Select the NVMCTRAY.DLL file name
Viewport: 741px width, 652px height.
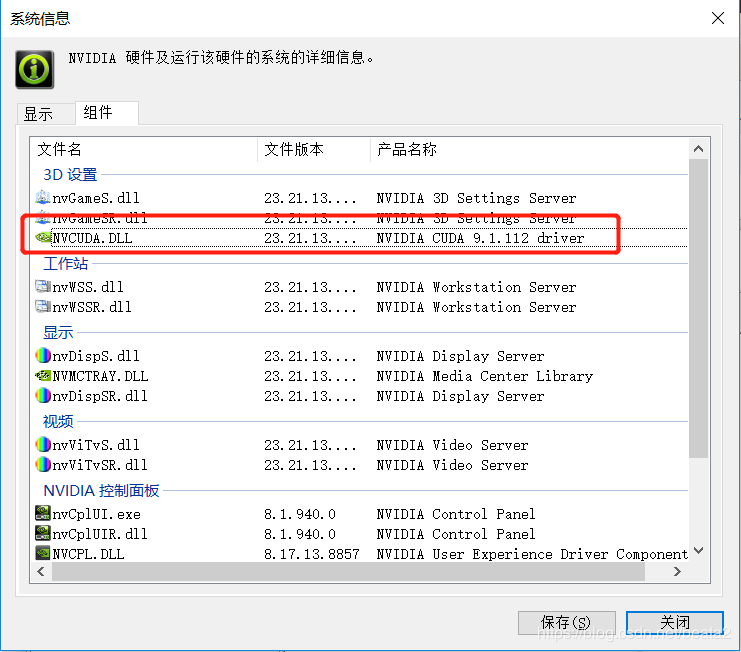(100, 376)
